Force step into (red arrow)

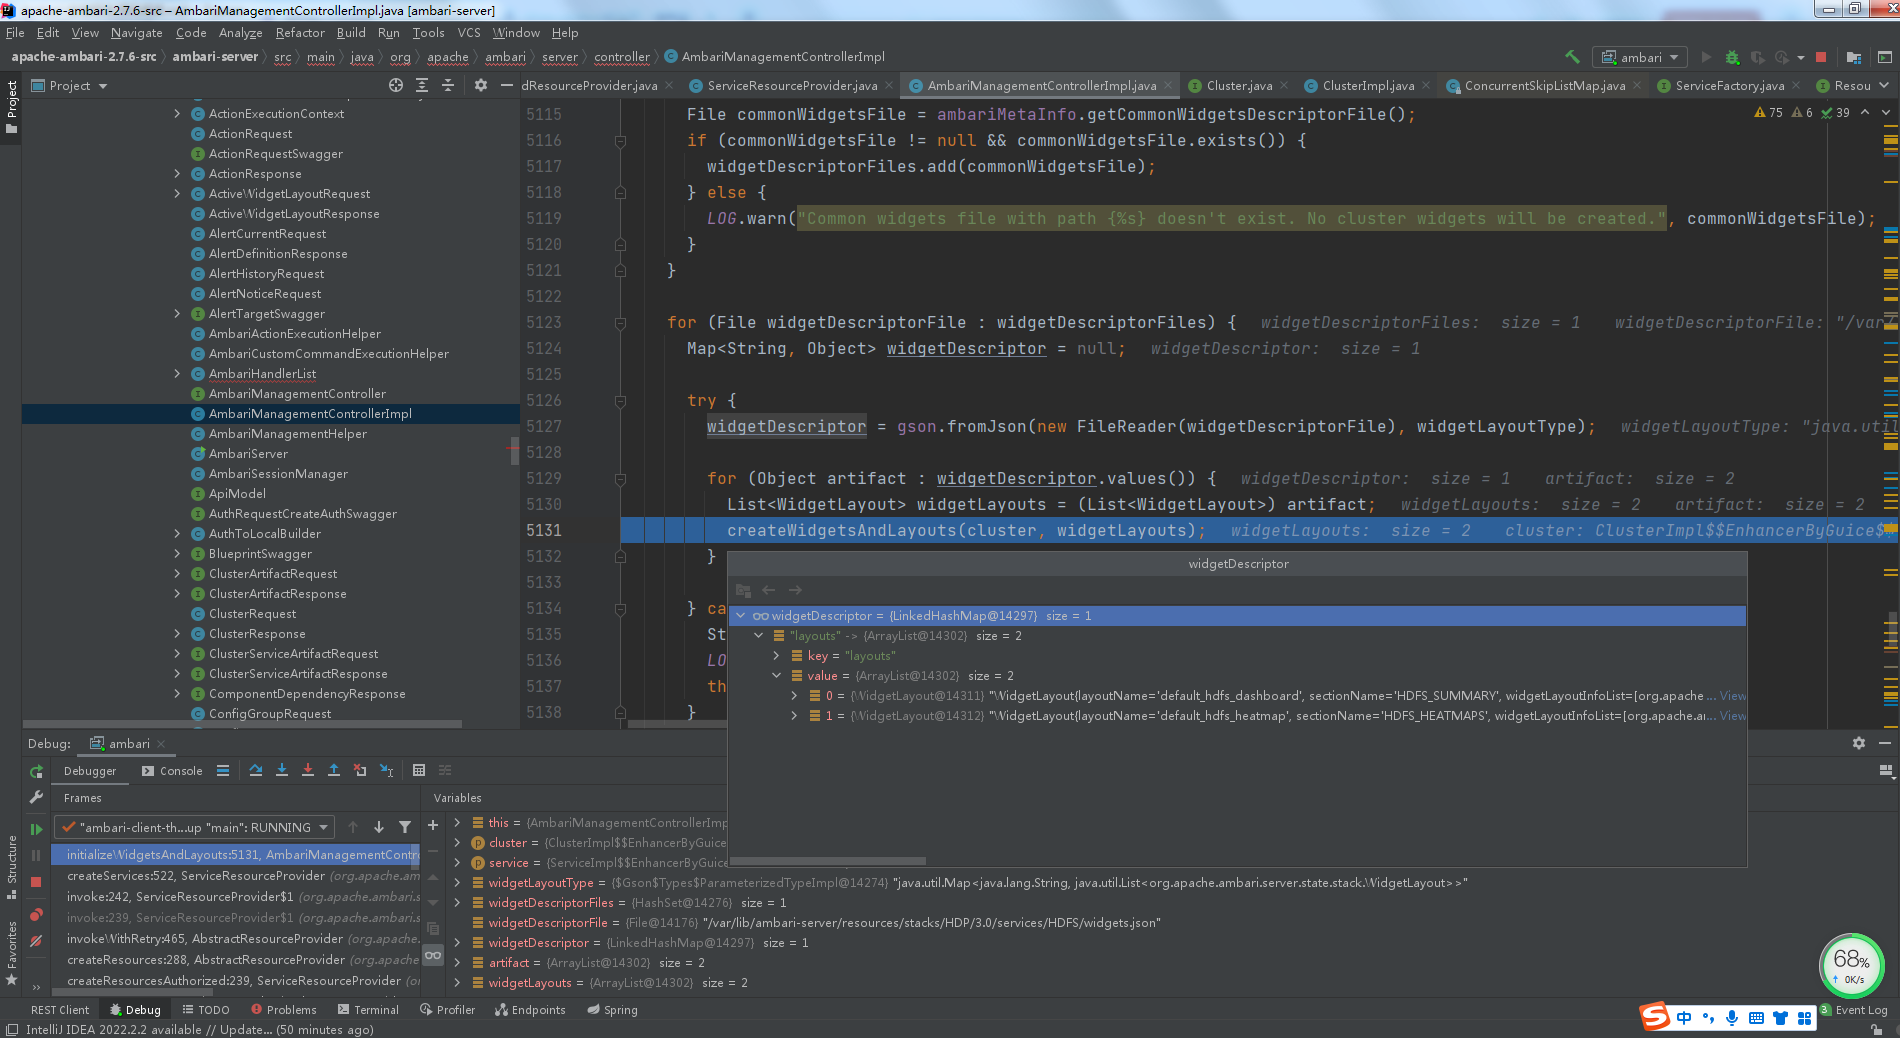click(x=308, y=770)
